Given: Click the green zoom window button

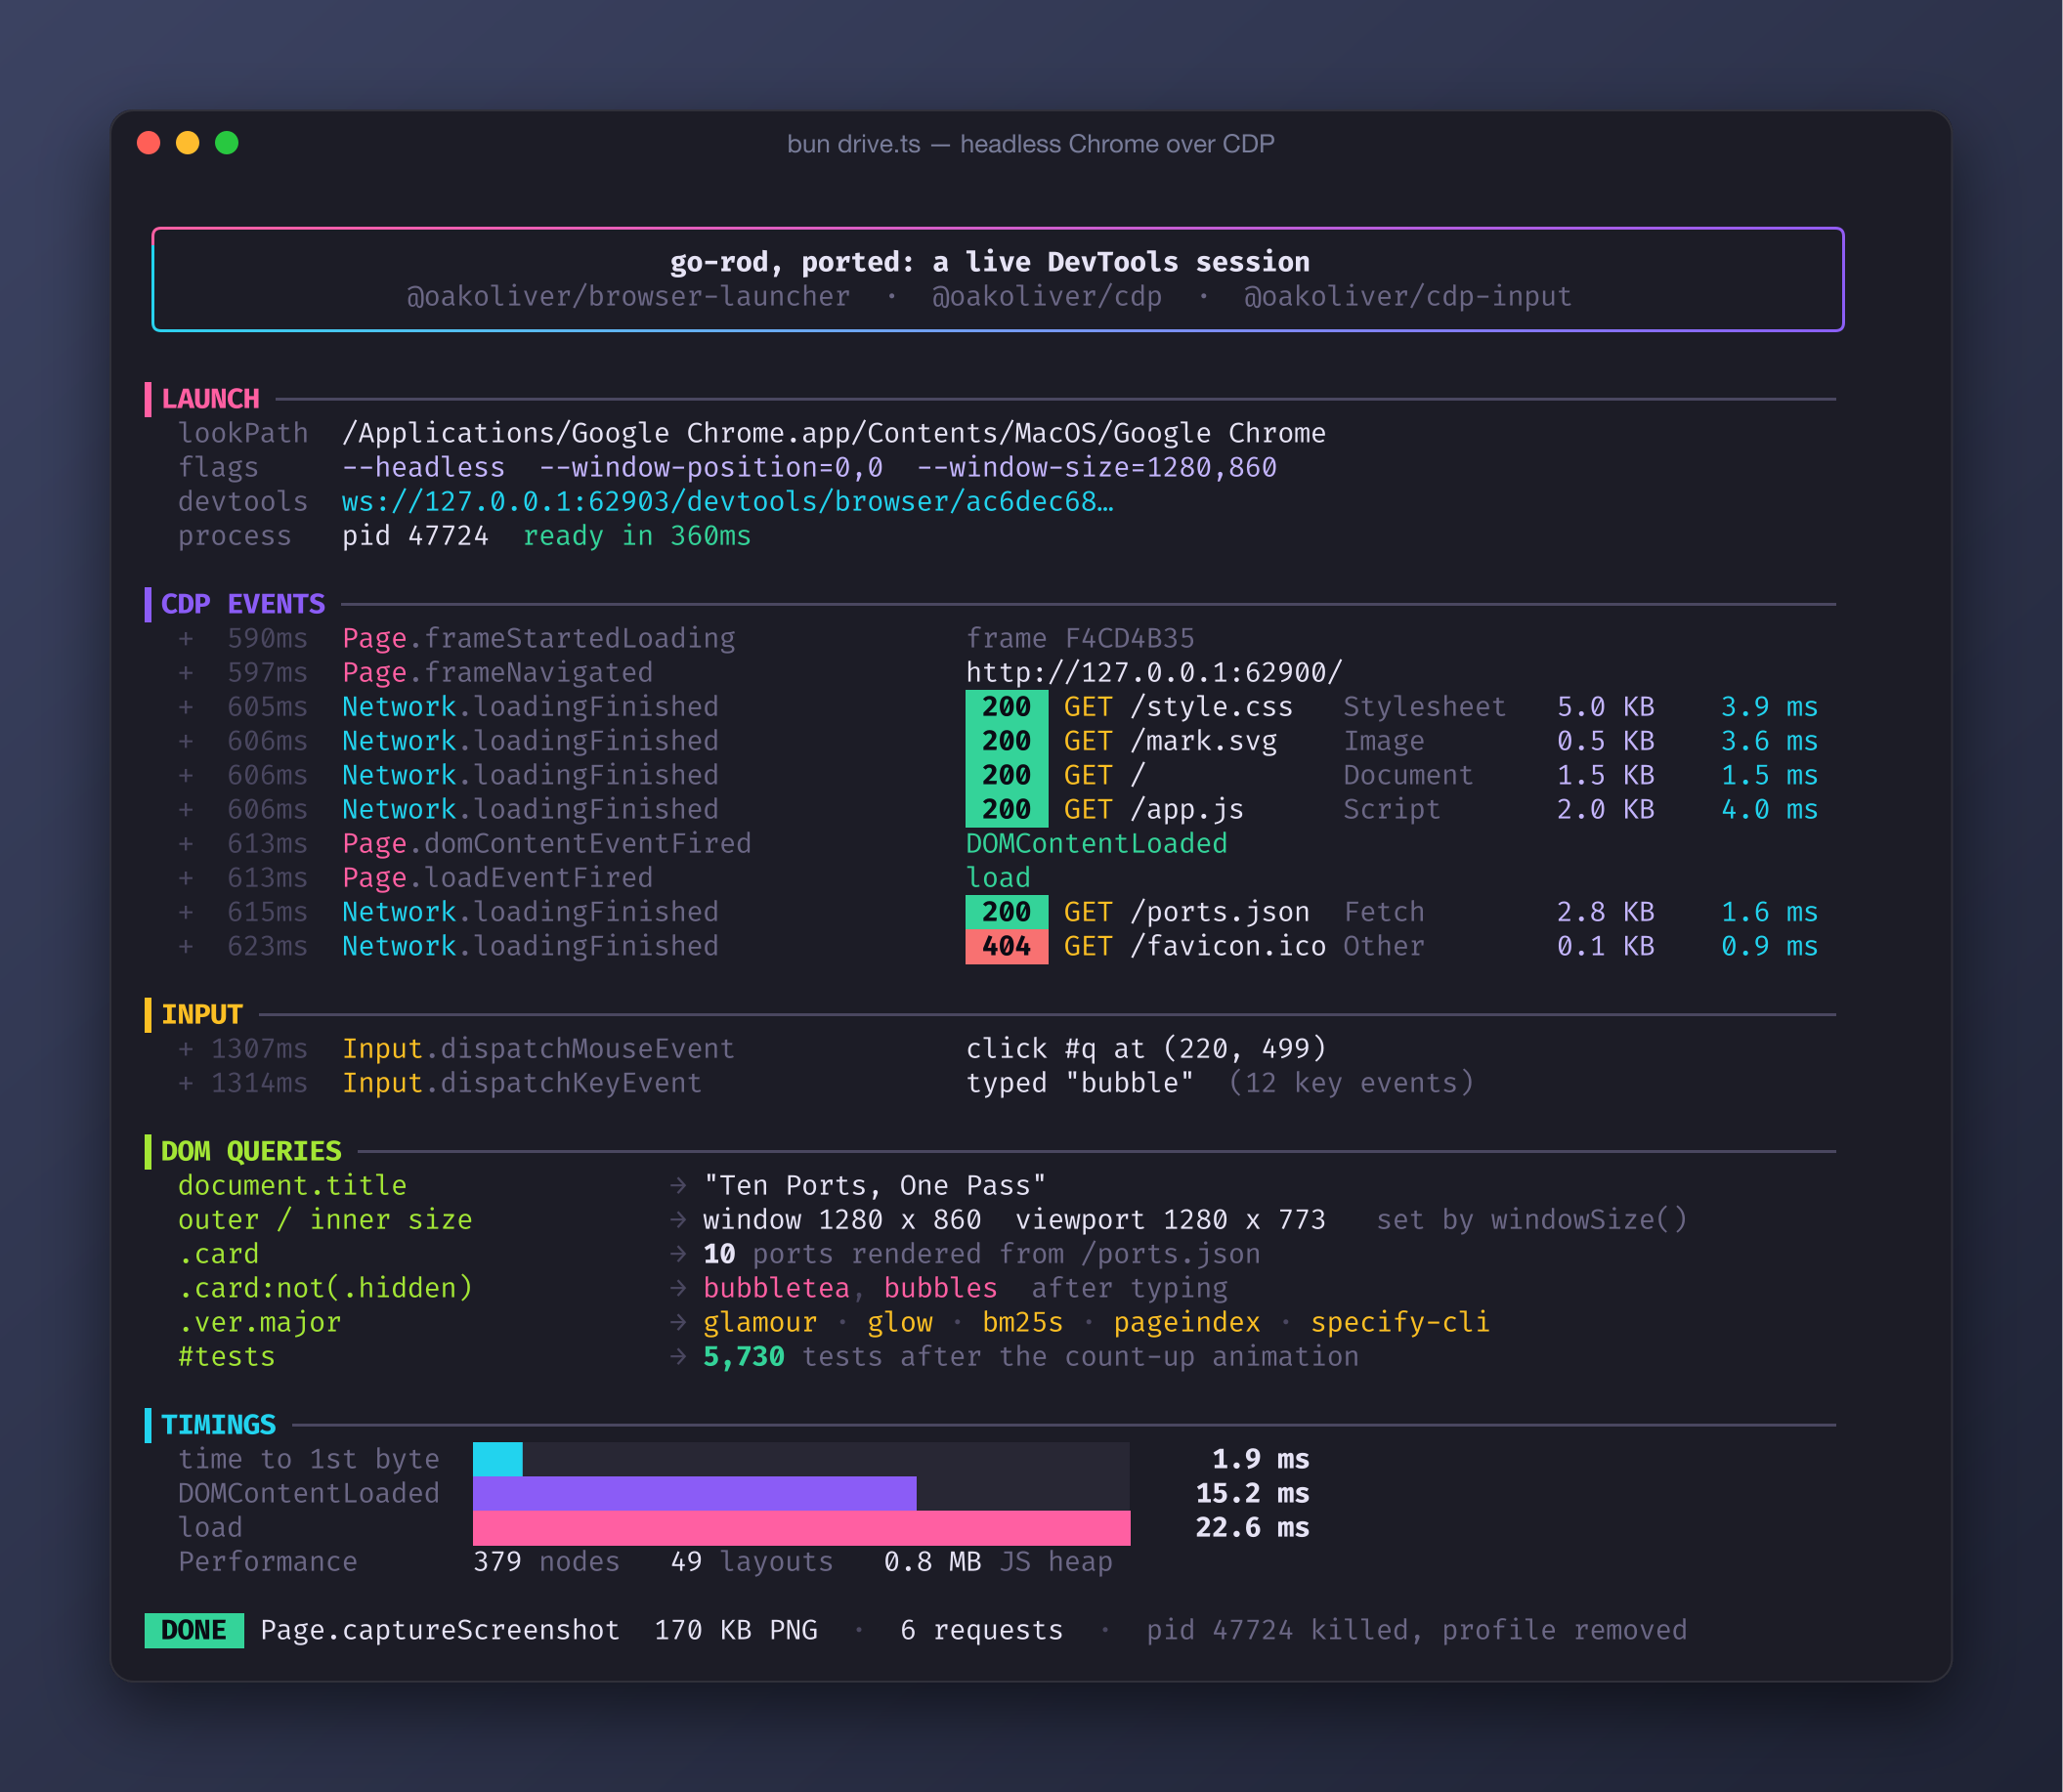Looking at the screenshot, I should point(227,143).
